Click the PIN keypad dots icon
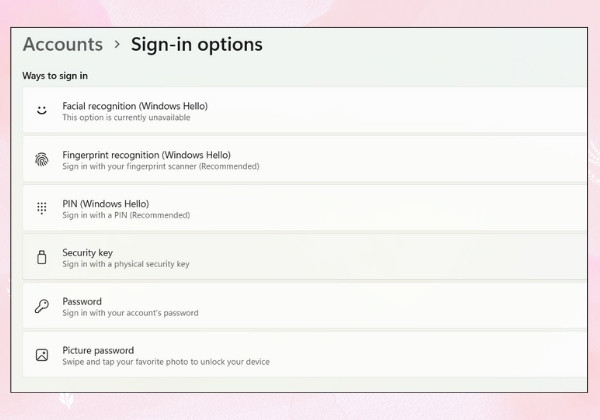 (x=42, y=208)
